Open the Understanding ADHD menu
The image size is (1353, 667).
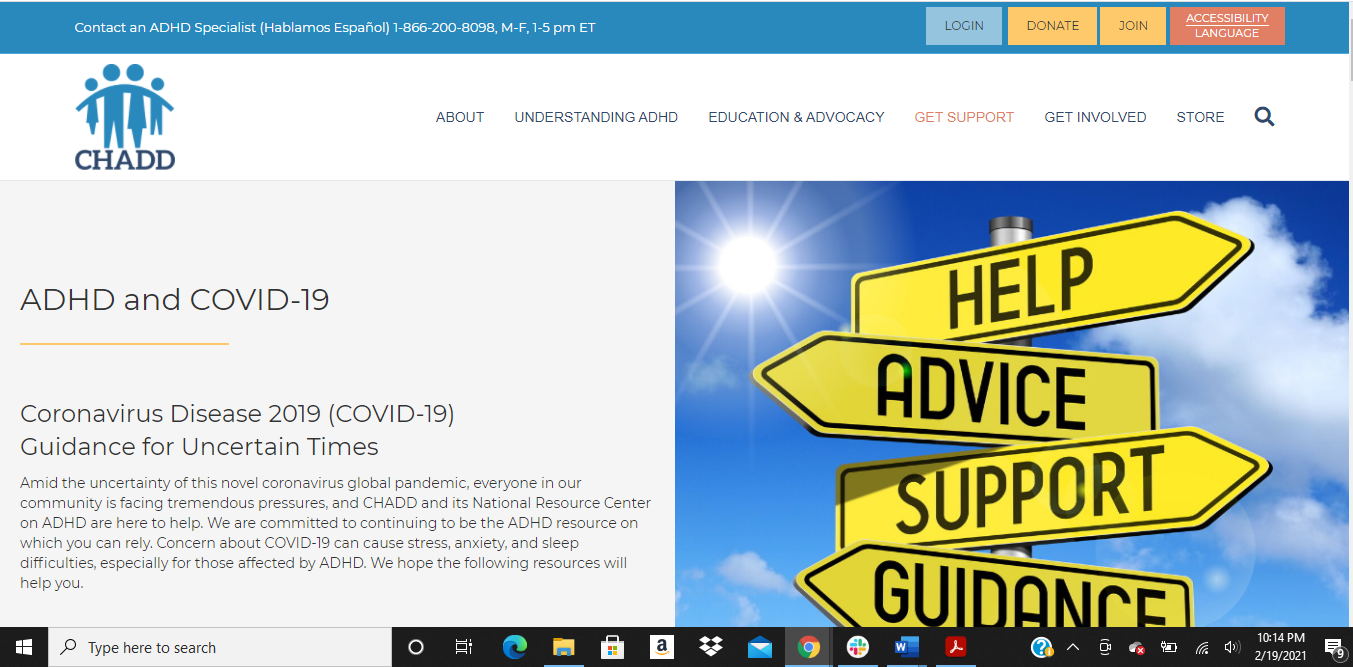coord(596,117)
